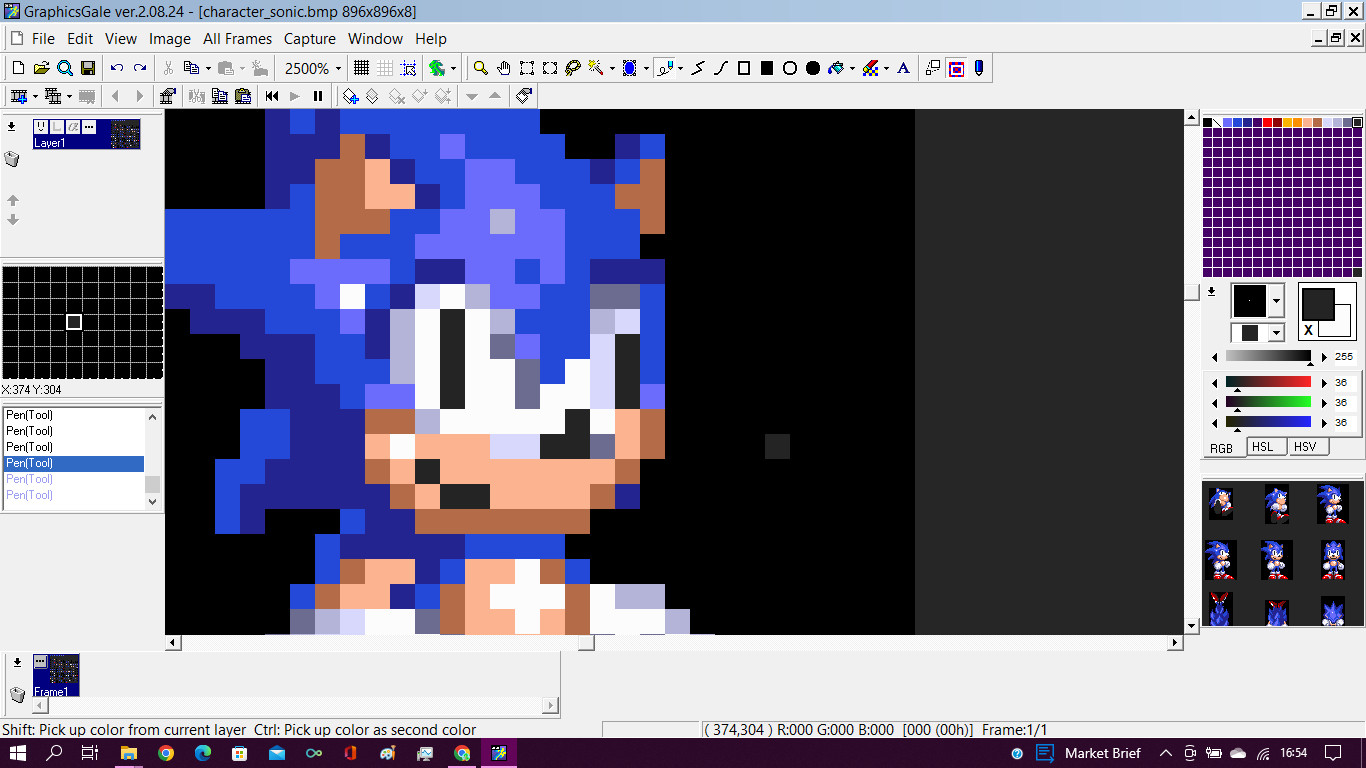The height and width of the screenshot is (768, 1366).
Task: Lock Layer1 with the L toggle
Action: point(57,126)
